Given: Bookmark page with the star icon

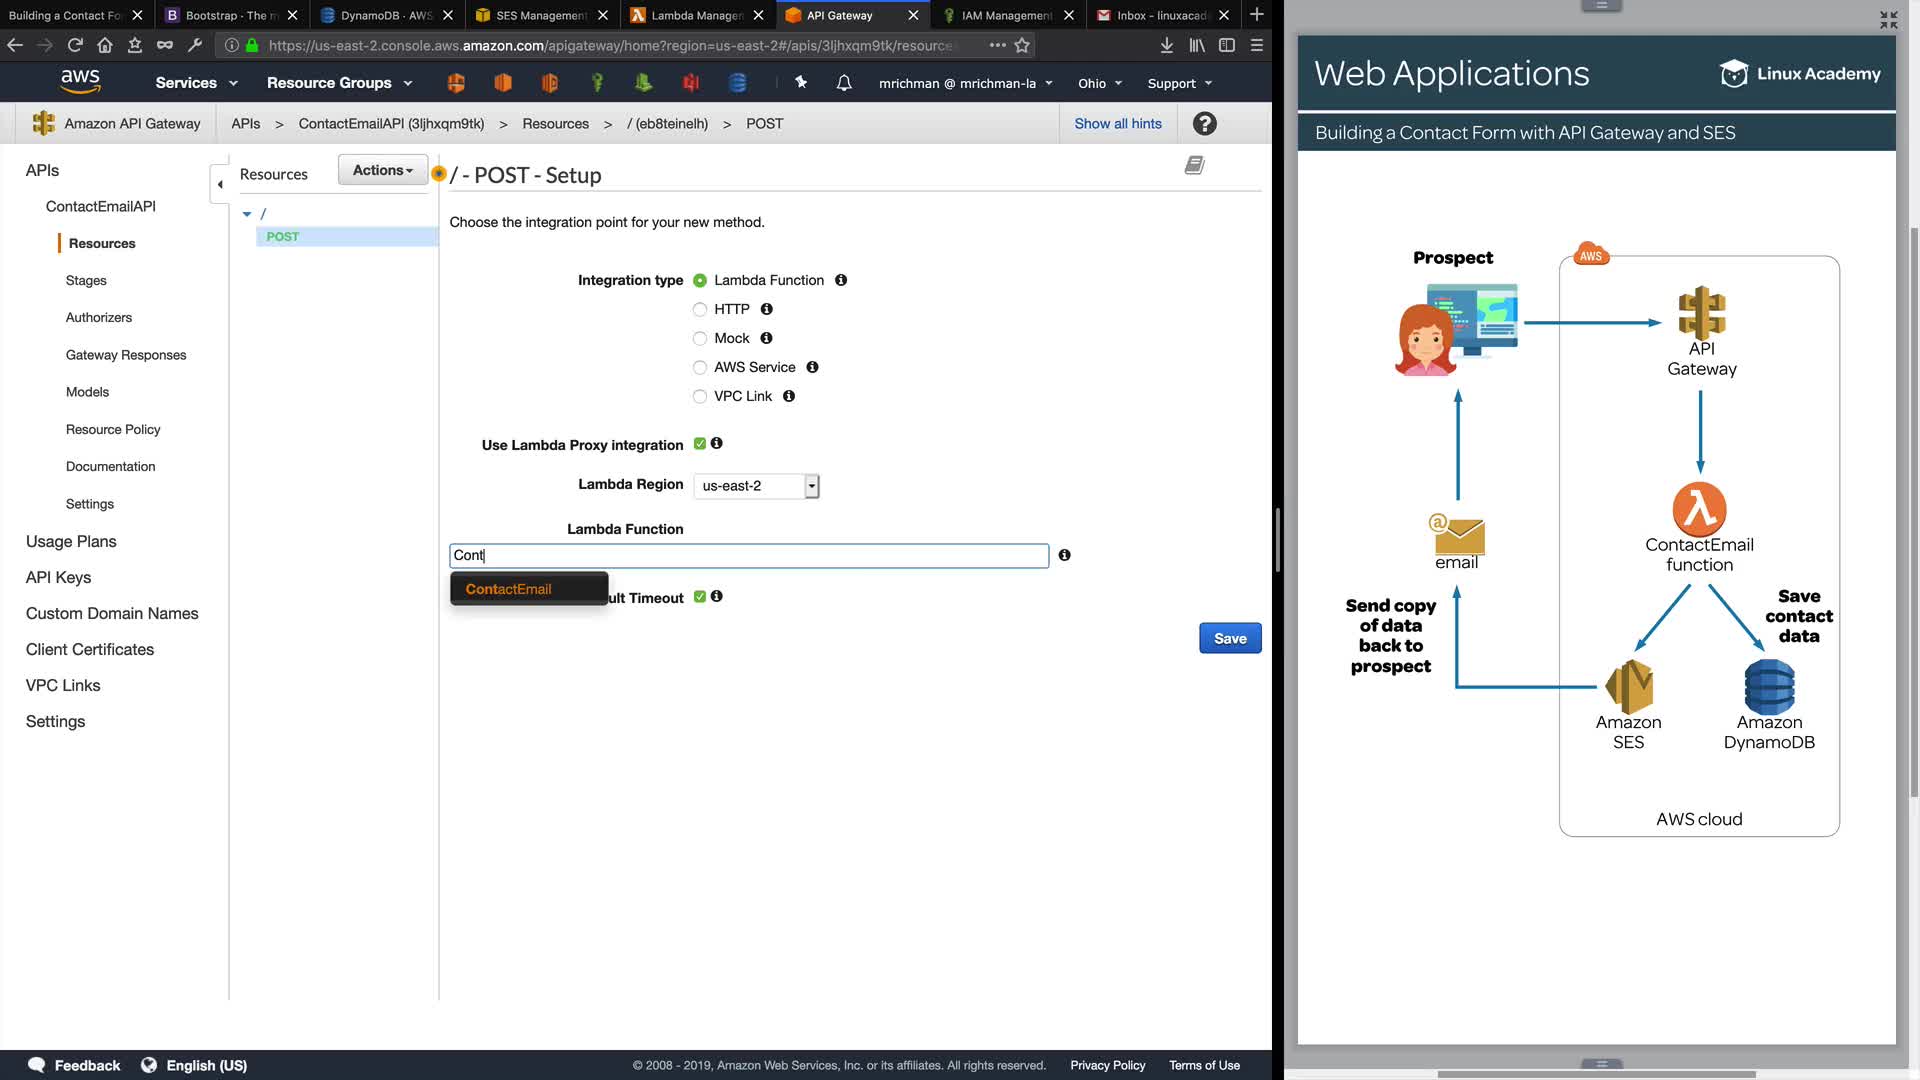Looking at the screenshot, I should coord(1022,45).
